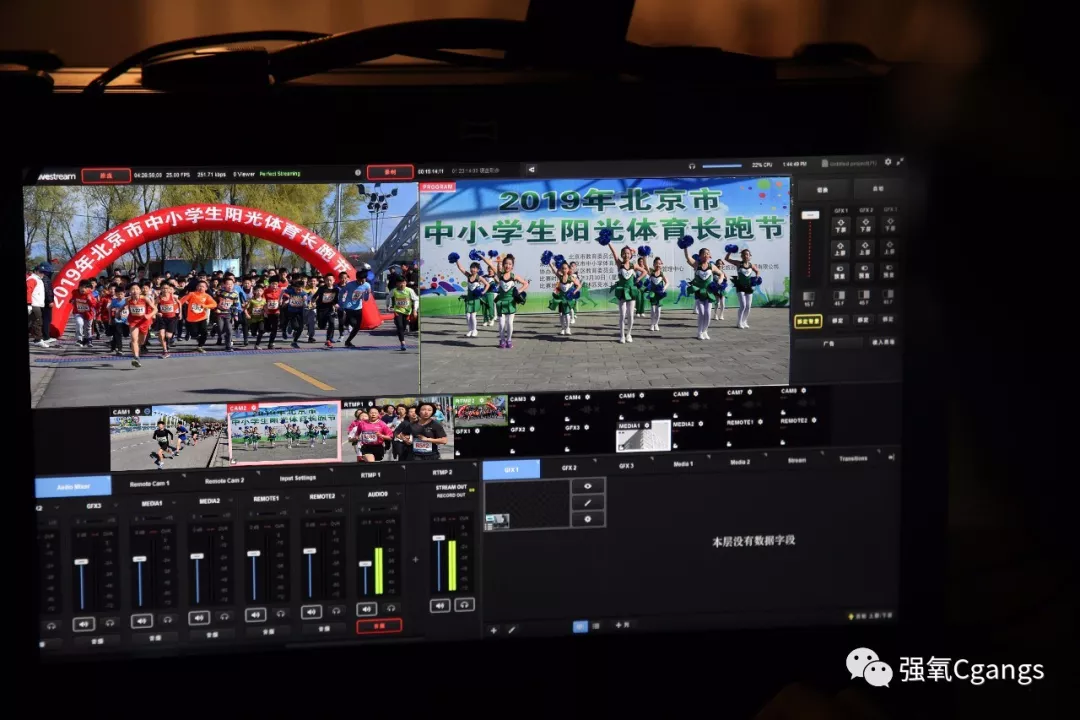Mute the AUDIO9 audio channel
The width and height of the screenshot is (1080, 720).
tap(366, 608)
